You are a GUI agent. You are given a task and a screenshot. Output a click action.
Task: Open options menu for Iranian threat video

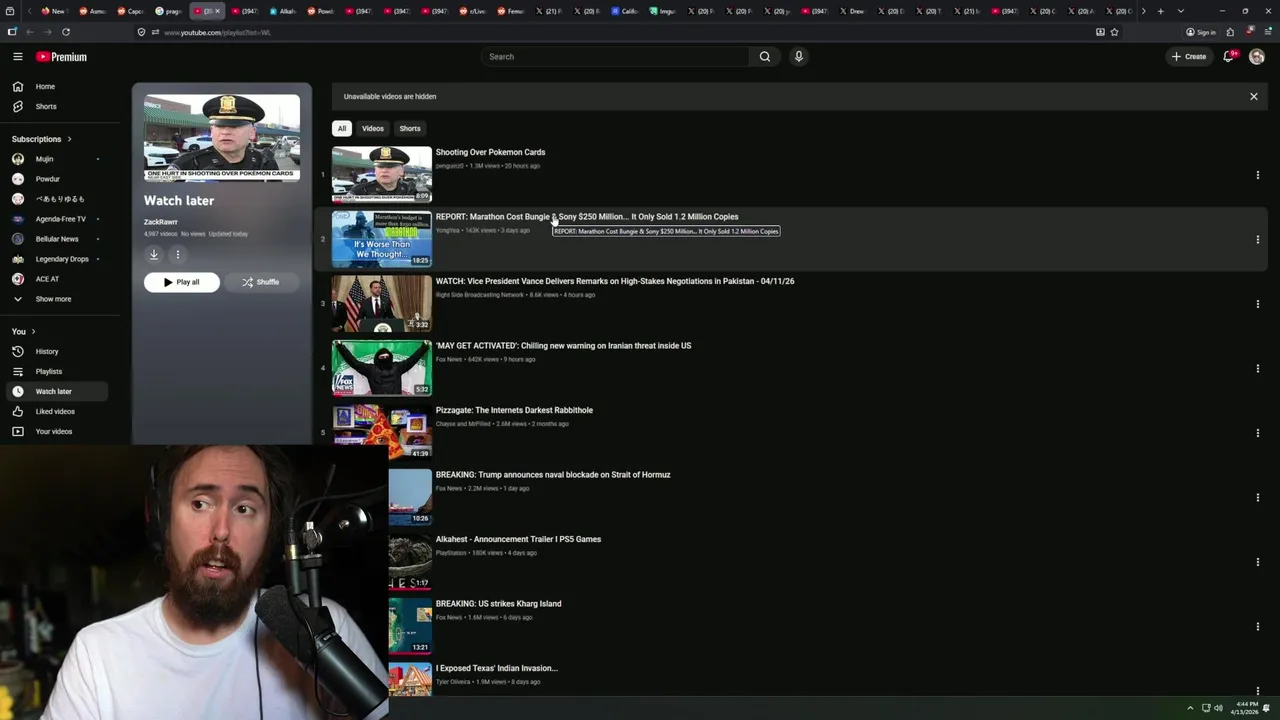pyautogui.click(x=1257, y=369)
